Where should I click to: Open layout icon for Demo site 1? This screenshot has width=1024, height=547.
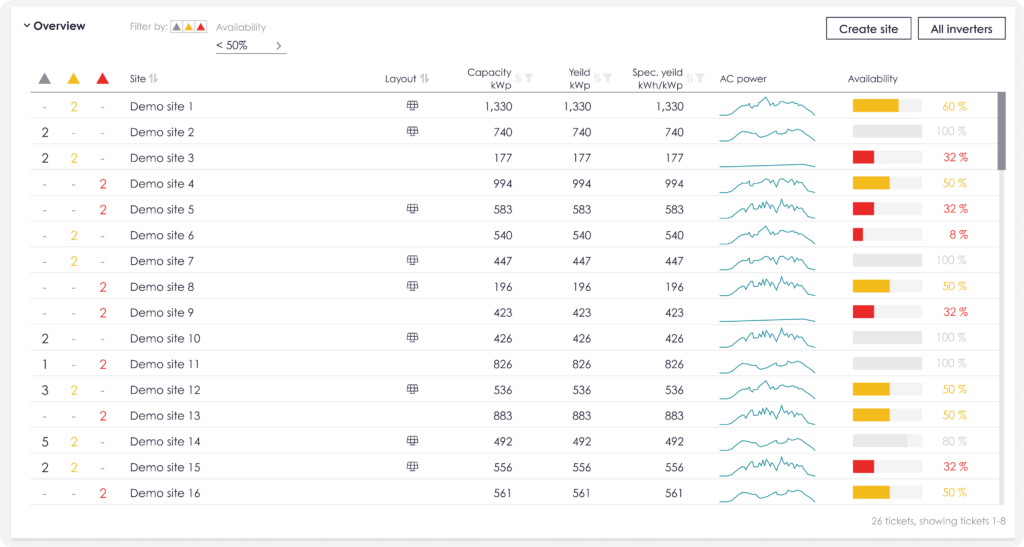click(412, 106)
